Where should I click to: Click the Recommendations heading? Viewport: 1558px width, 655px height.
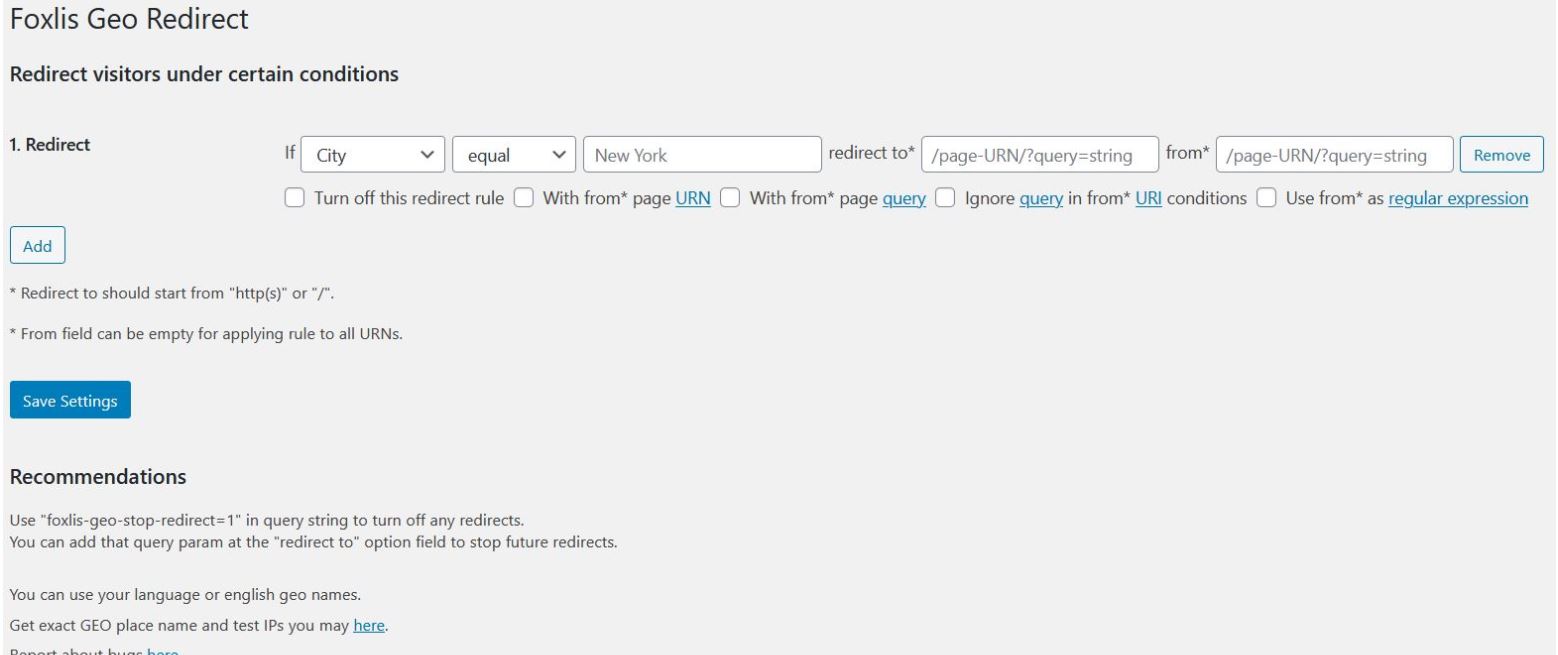[x=98, y=477]
